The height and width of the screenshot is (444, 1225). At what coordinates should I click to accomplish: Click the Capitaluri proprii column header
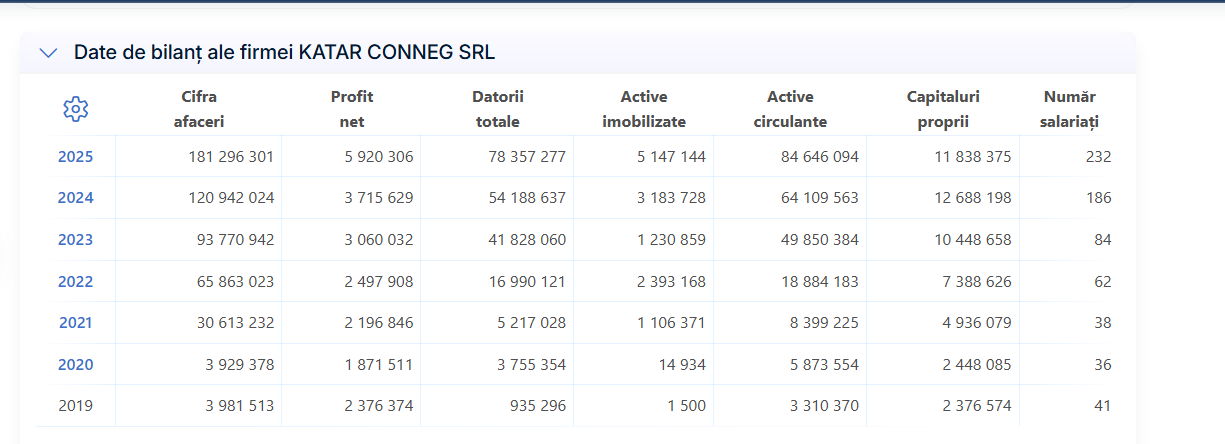point(943,109)
